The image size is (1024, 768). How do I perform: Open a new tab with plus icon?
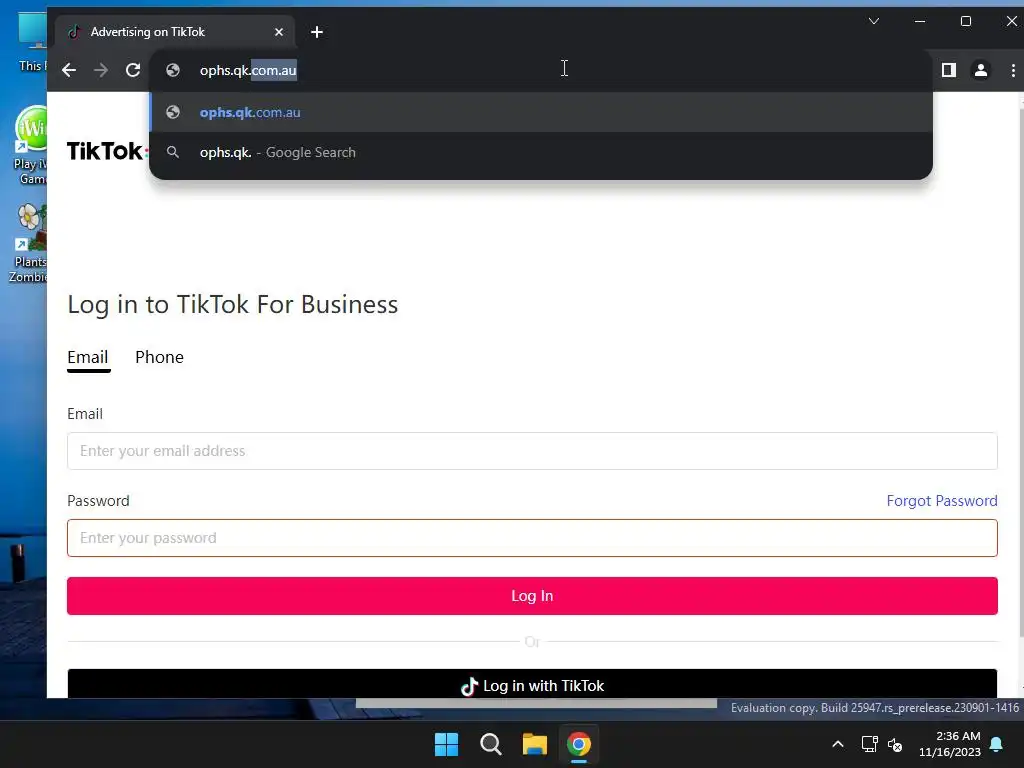[x=317, y=32]
